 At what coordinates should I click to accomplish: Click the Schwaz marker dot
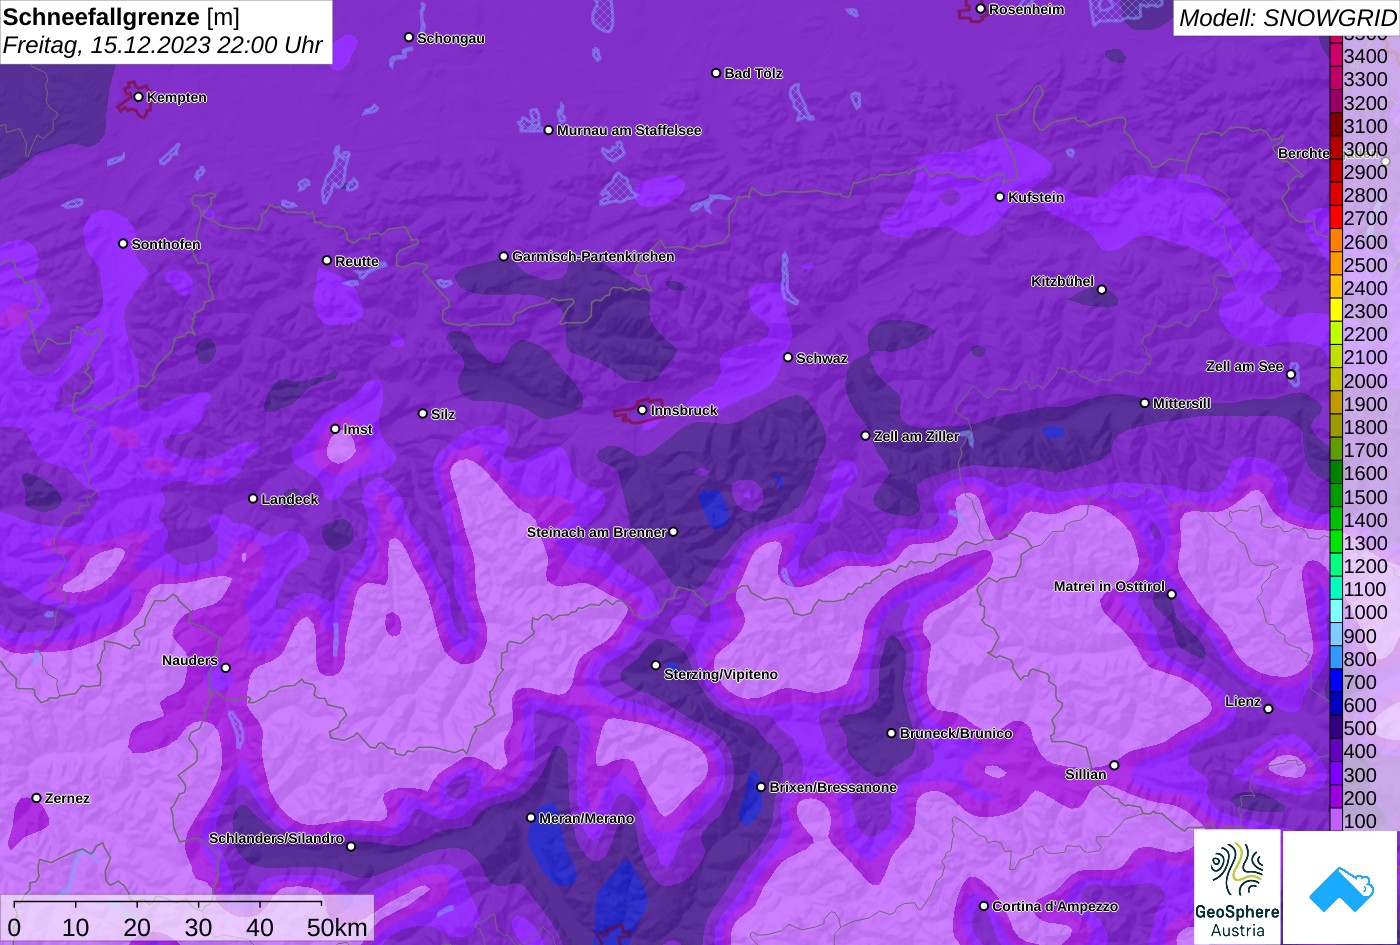coord(788,357)
